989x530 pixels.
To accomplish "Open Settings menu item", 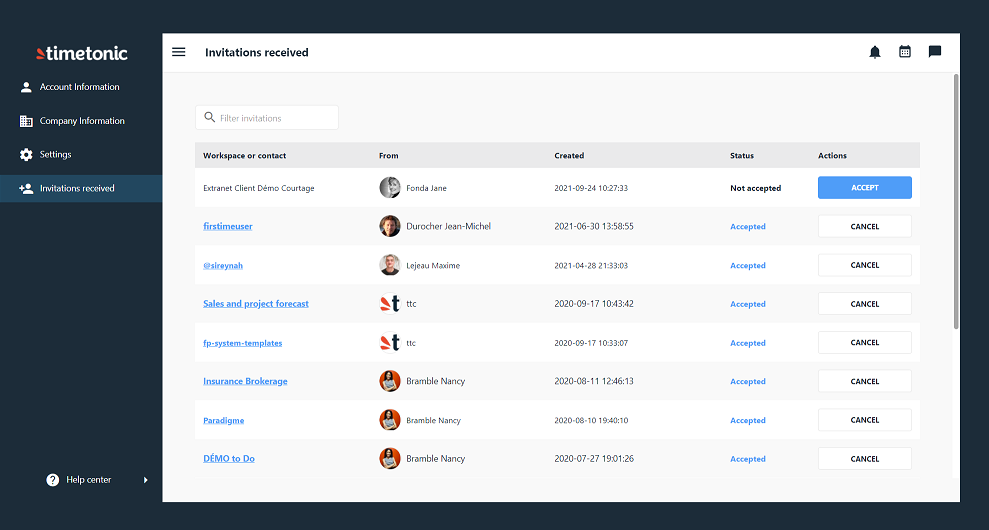I will (81, 155).
